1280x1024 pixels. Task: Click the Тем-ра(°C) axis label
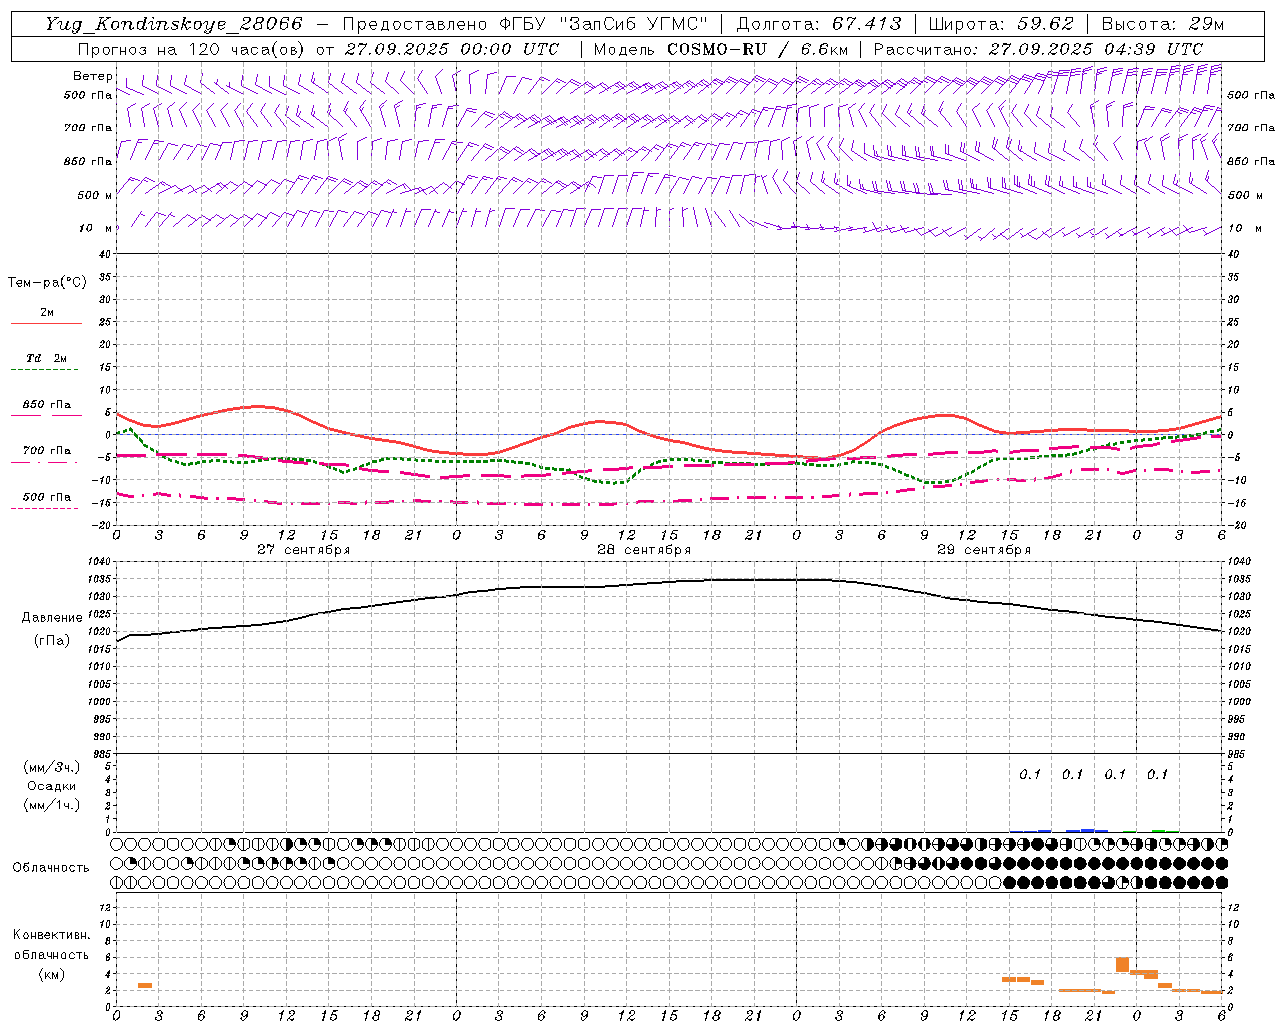(x=47, y=283)
